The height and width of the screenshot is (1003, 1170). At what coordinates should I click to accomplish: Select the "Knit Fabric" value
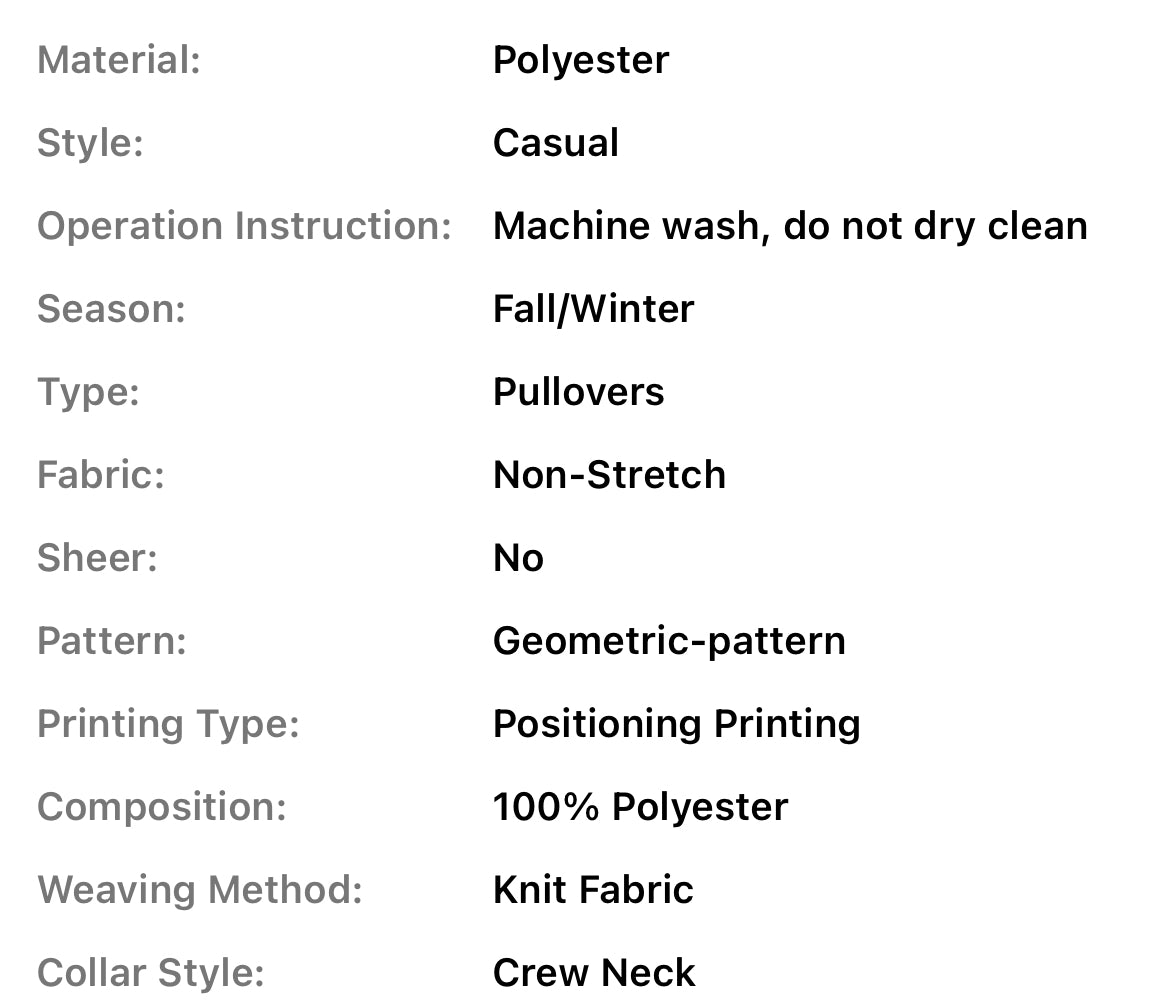click(593, 890)
